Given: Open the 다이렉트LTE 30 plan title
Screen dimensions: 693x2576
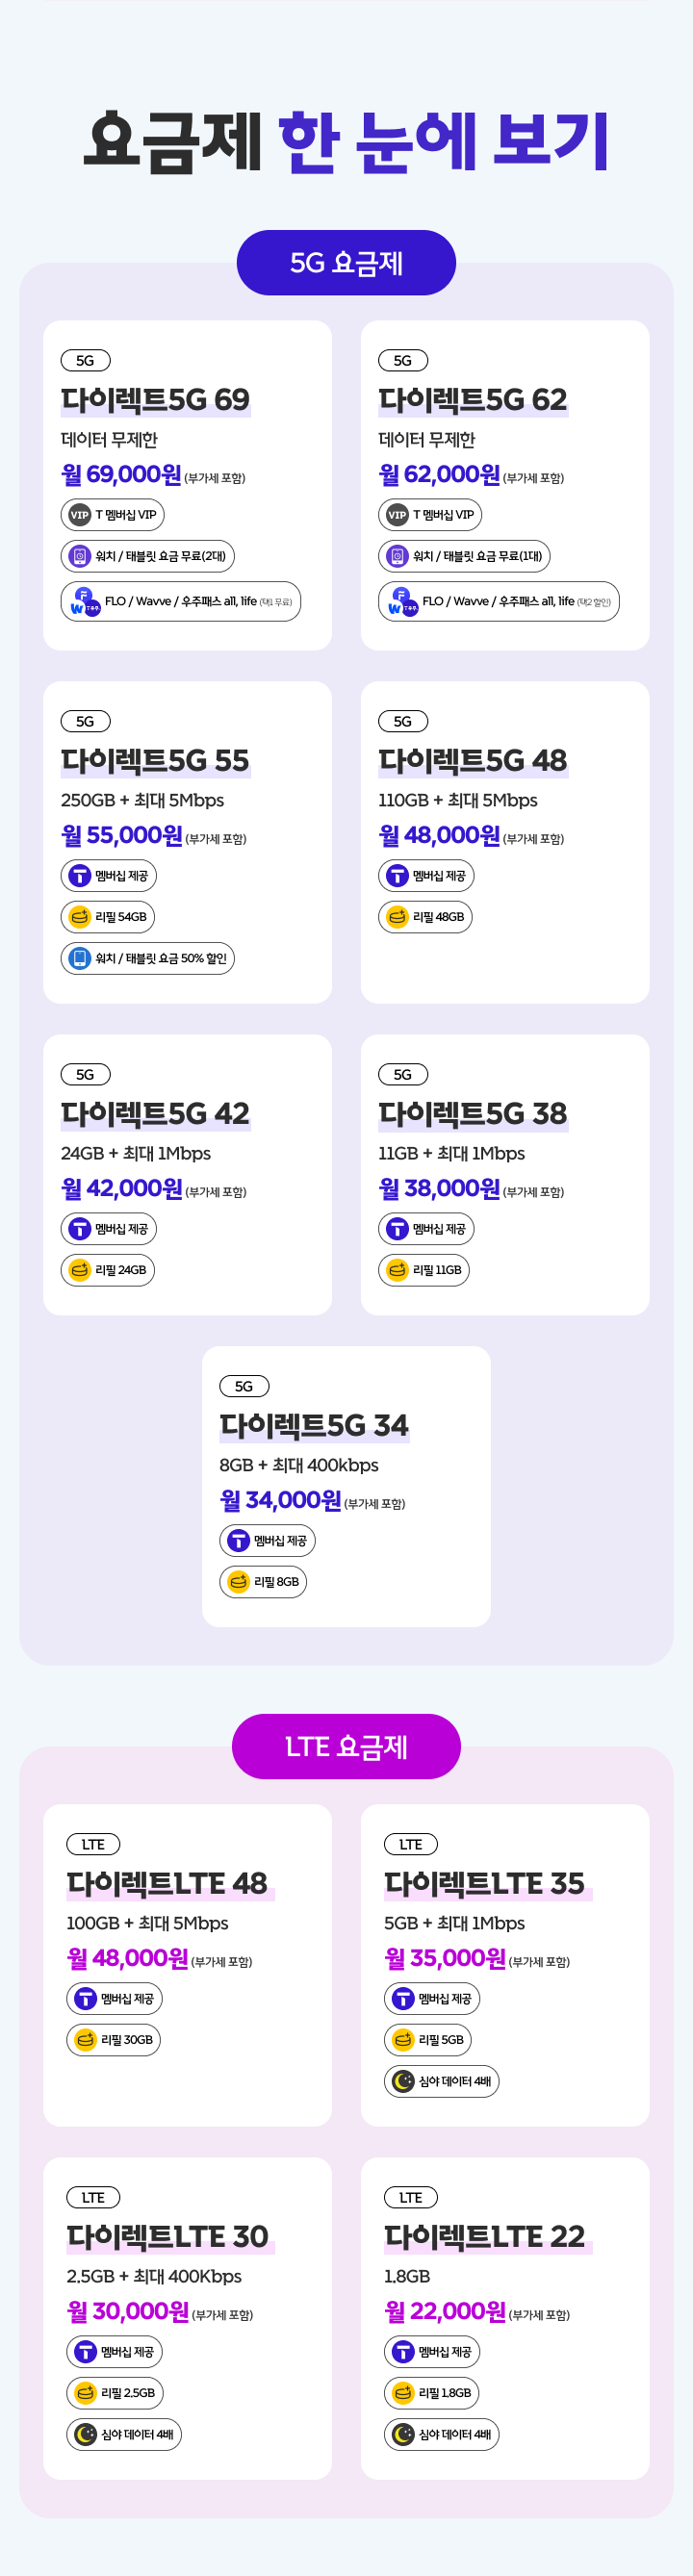Looking at the screenshot, I should [168, 2236].
